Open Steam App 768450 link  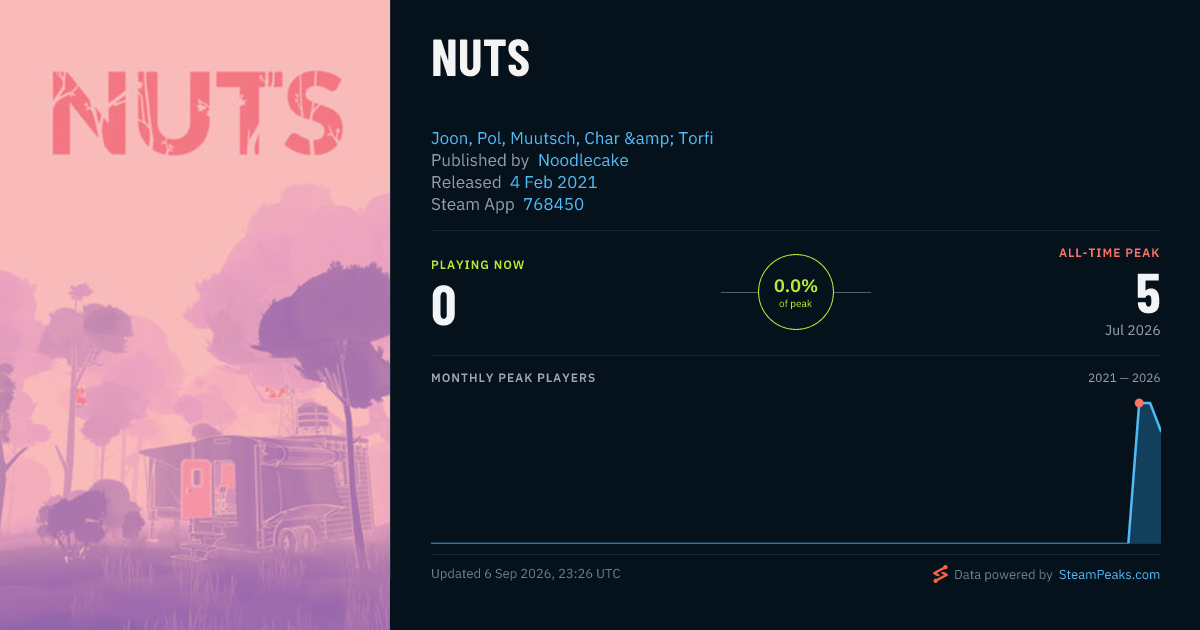553,204
